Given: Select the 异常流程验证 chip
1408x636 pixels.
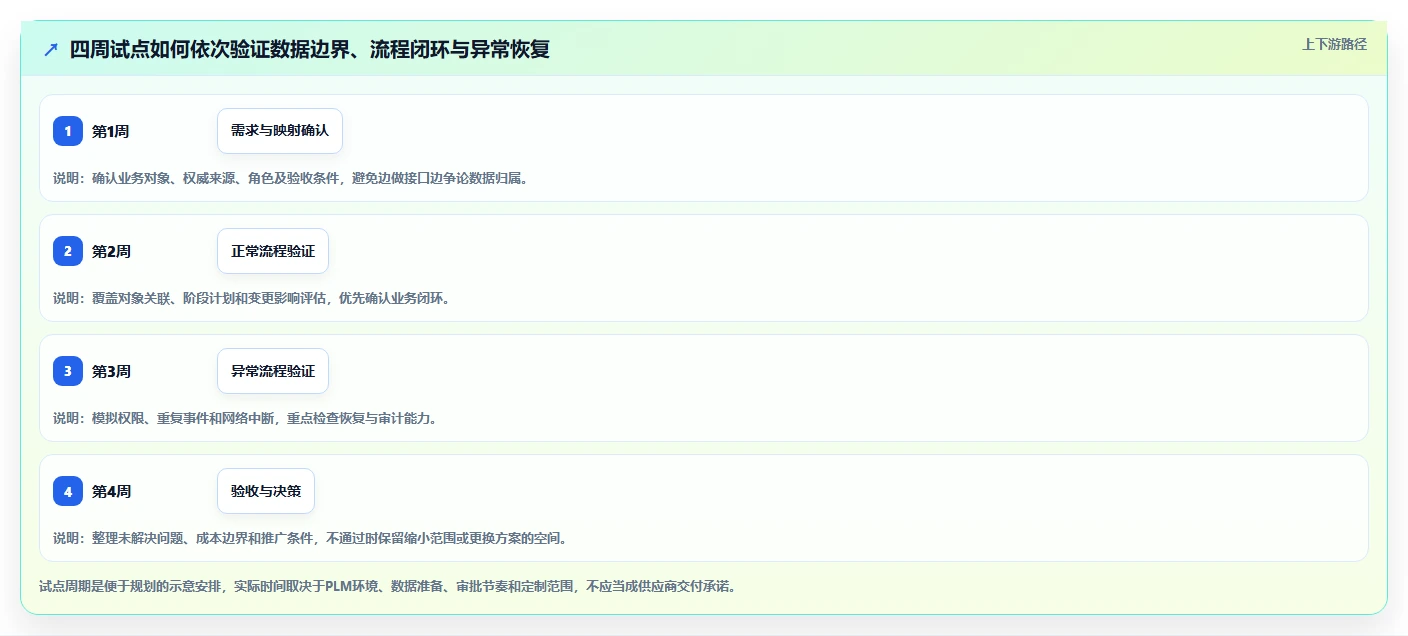Looking at the screenshot, I should click(x=273, y=371).
